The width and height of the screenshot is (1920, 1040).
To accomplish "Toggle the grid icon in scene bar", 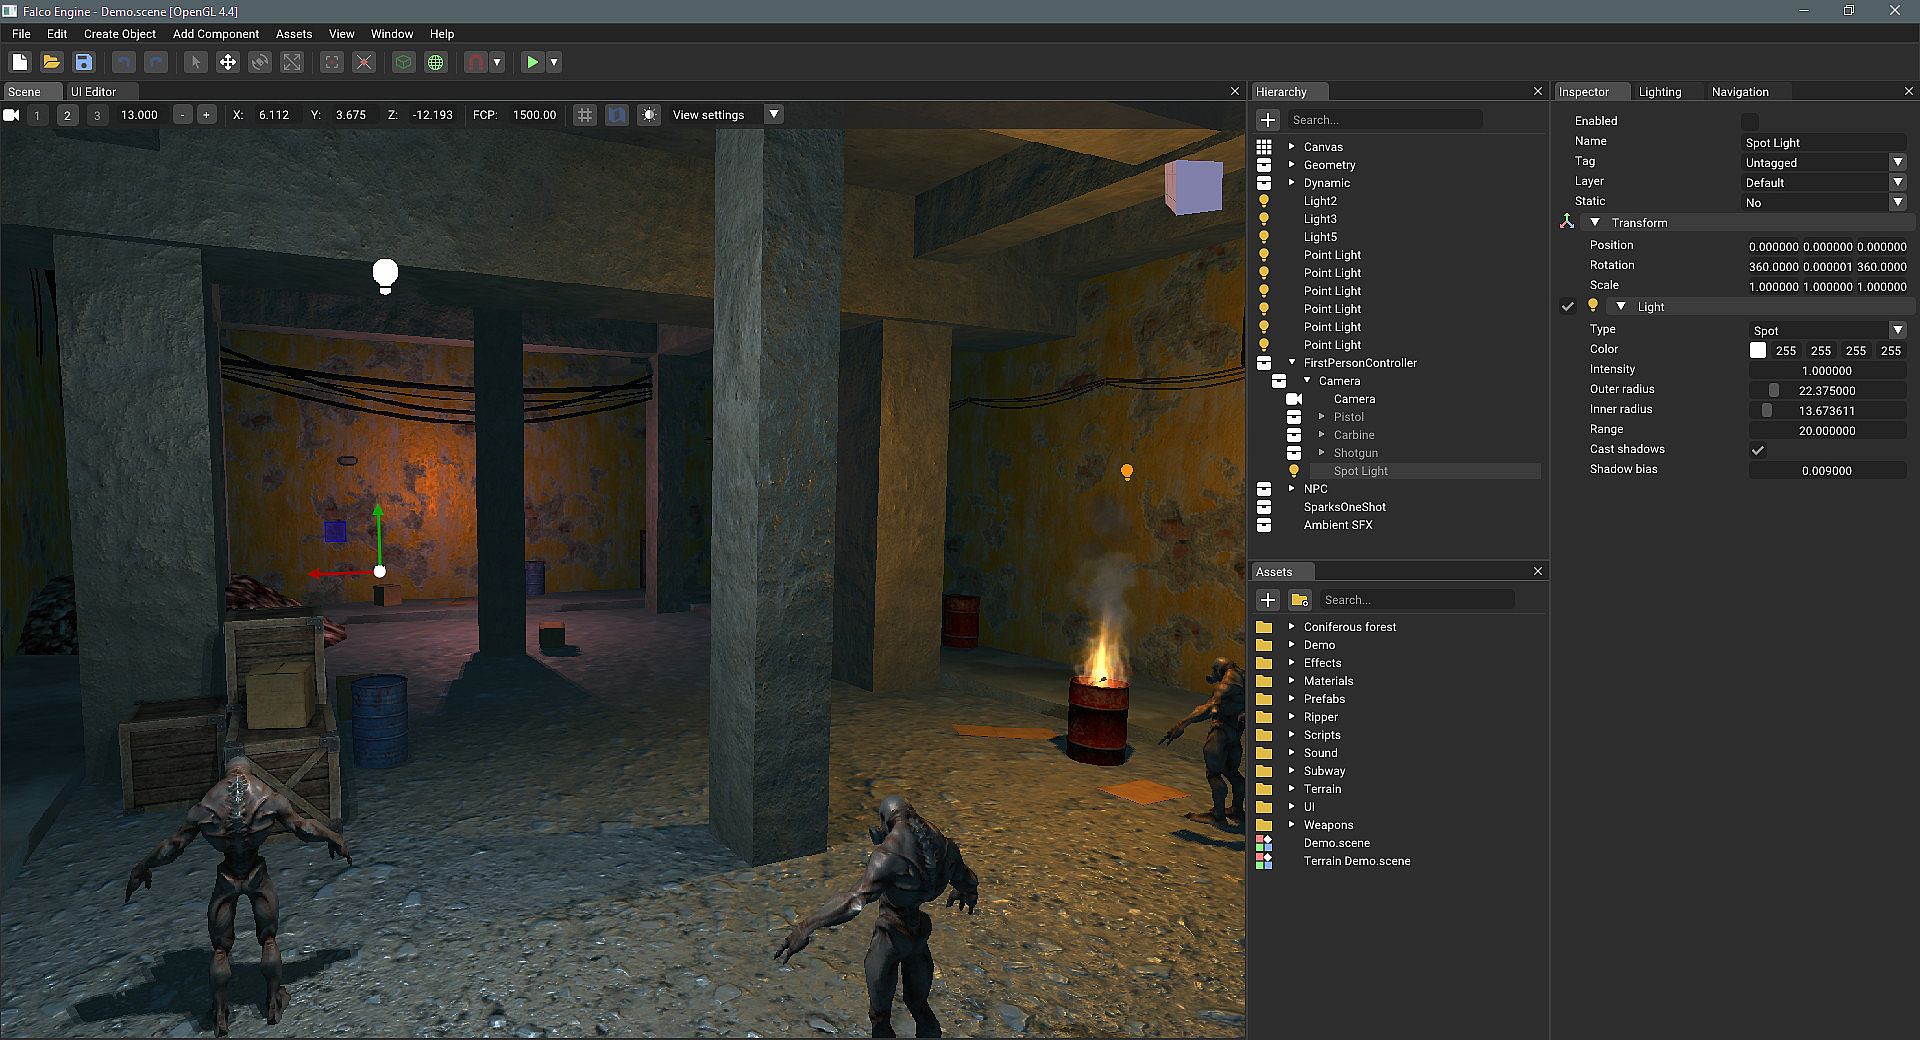I will click(585, 115).
